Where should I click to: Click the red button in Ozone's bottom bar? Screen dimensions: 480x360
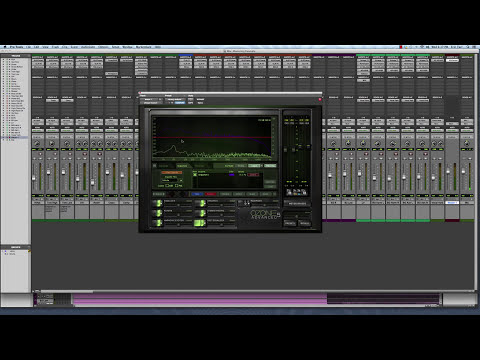210,194
